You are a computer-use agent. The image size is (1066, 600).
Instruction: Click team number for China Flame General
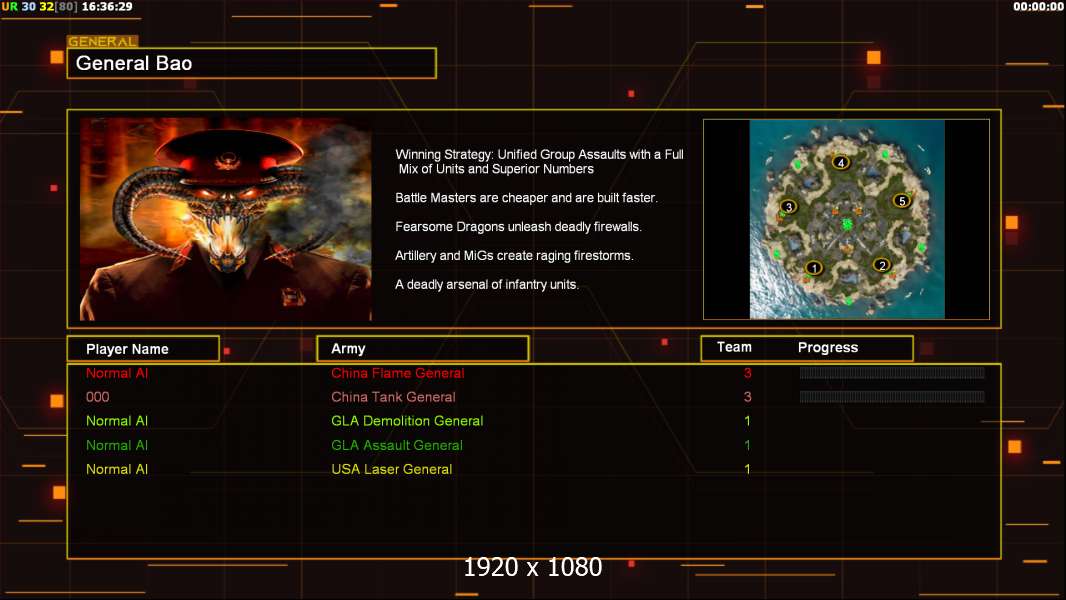(747, 372)
